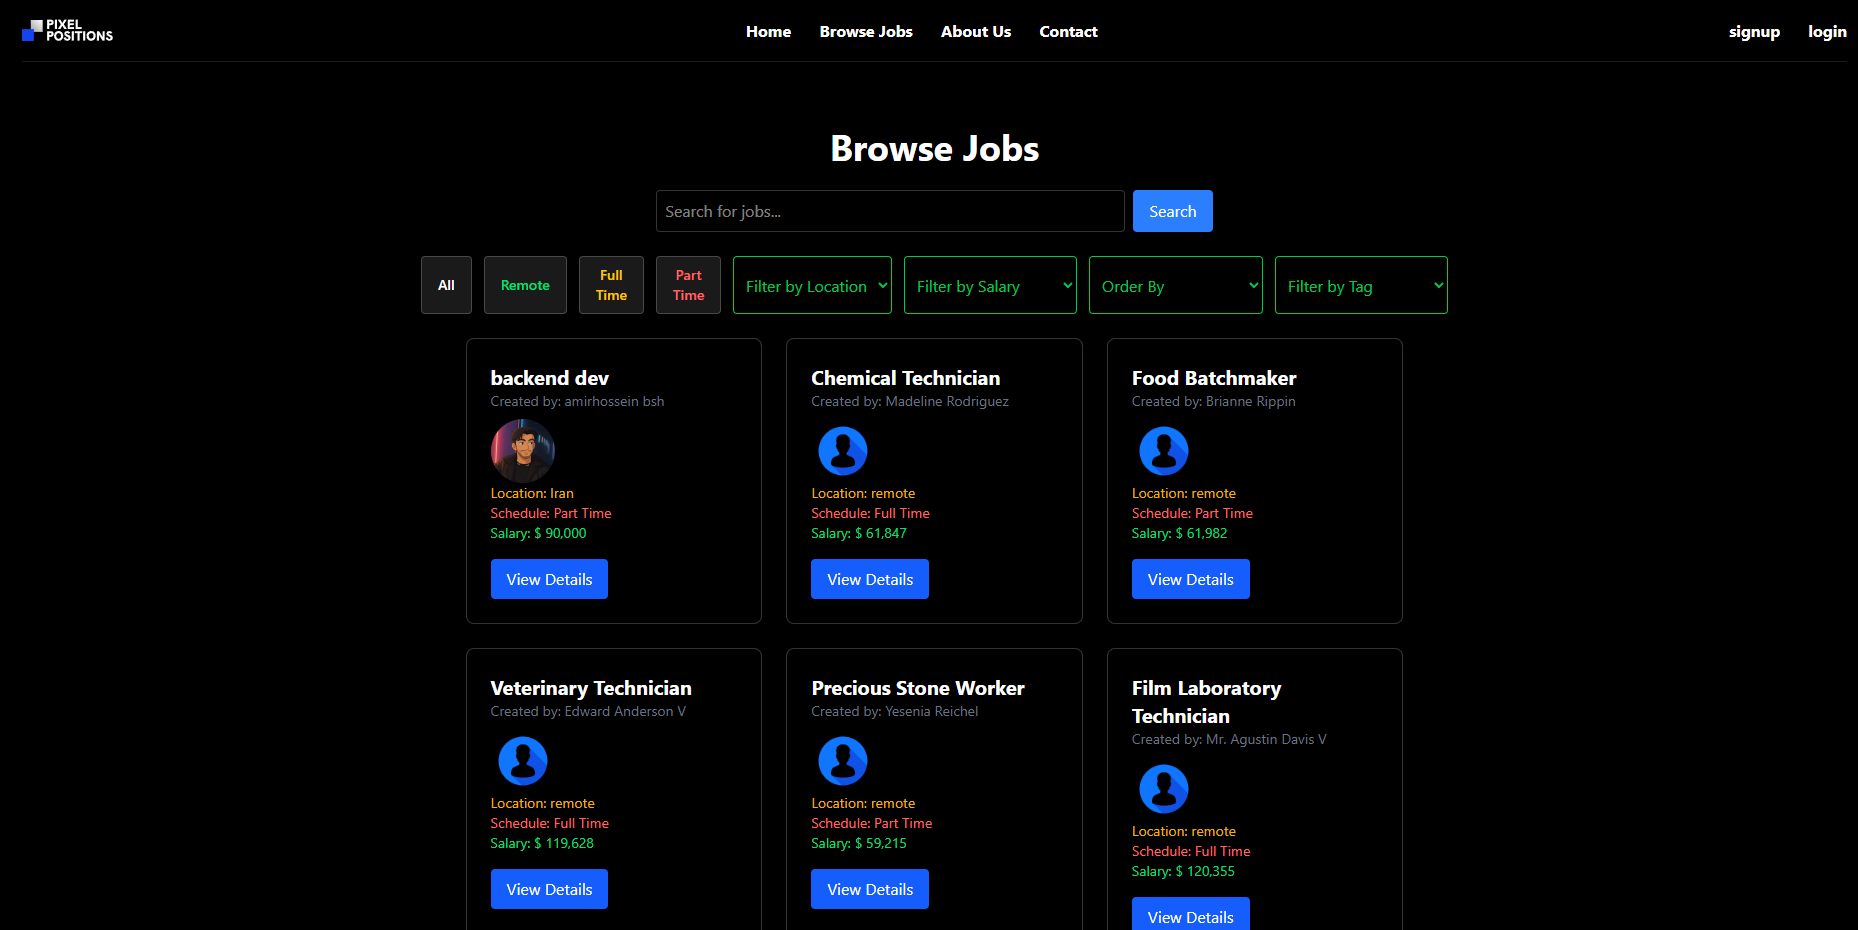This screenshot has height=930, width=1858.
Task: Click the Veterinary Technician user avatar icon
Action: click(x=523, y=761)
